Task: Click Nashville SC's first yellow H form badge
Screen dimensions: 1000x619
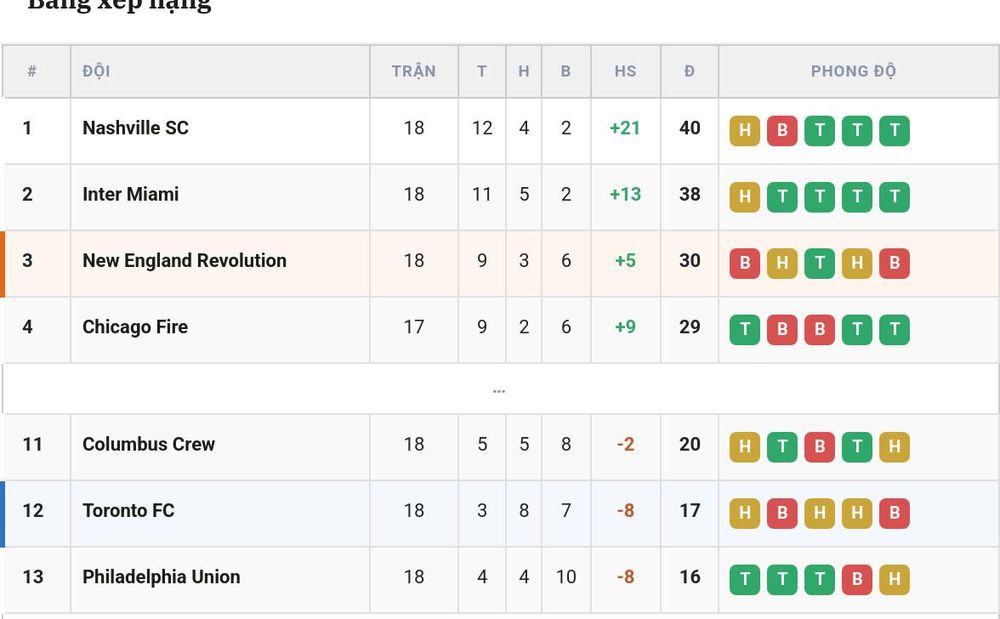Action: 744,131
